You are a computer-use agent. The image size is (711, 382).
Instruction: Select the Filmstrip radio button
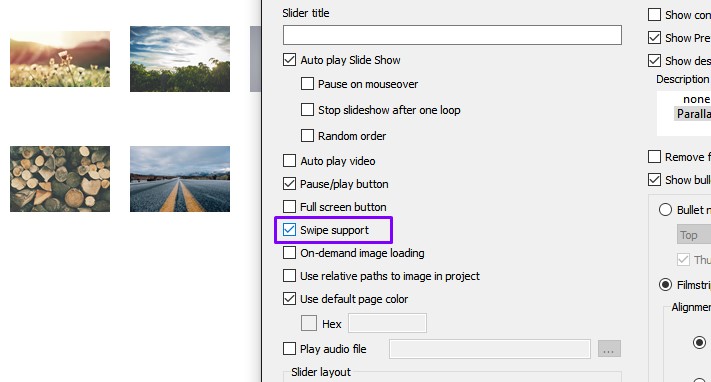665,284
